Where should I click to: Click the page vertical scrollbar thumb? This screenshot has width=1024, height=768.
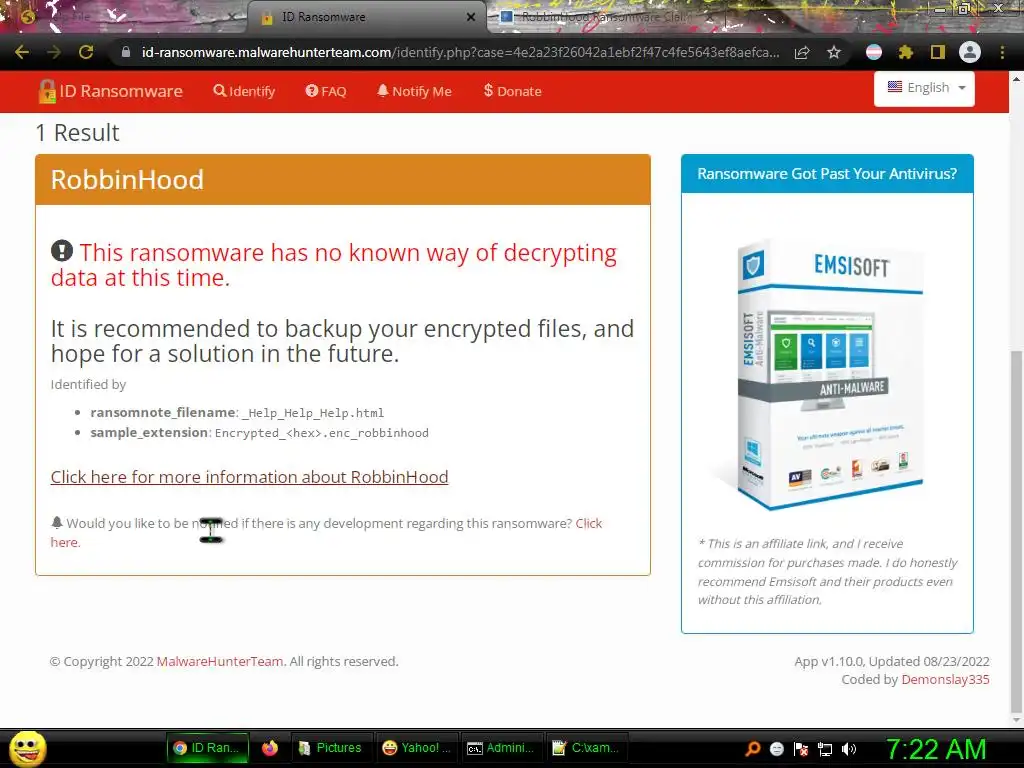click(x=1016, y=532)
